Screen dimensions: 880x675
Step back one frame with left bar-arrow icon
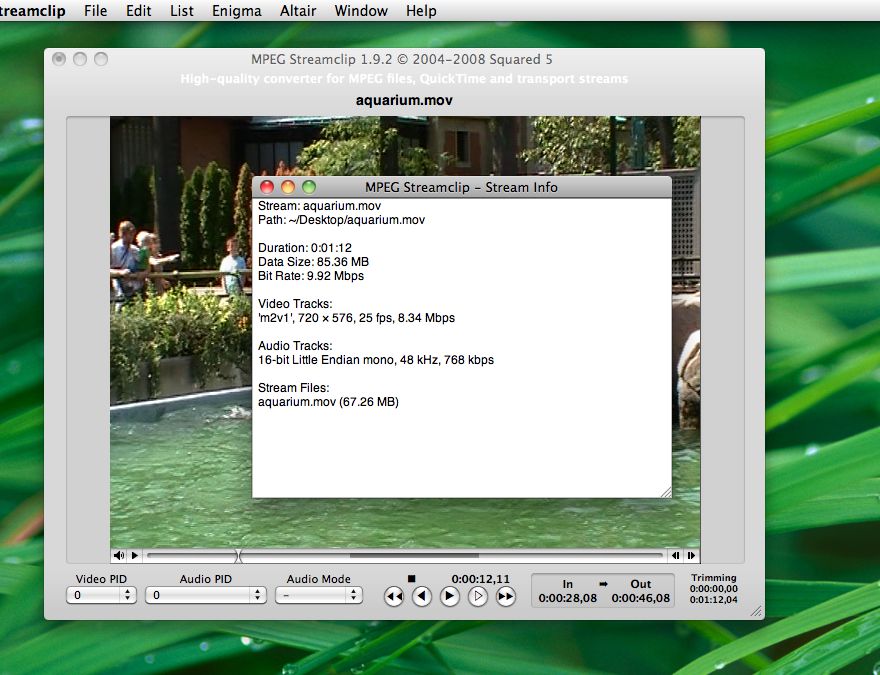click(x=676, y=555)
